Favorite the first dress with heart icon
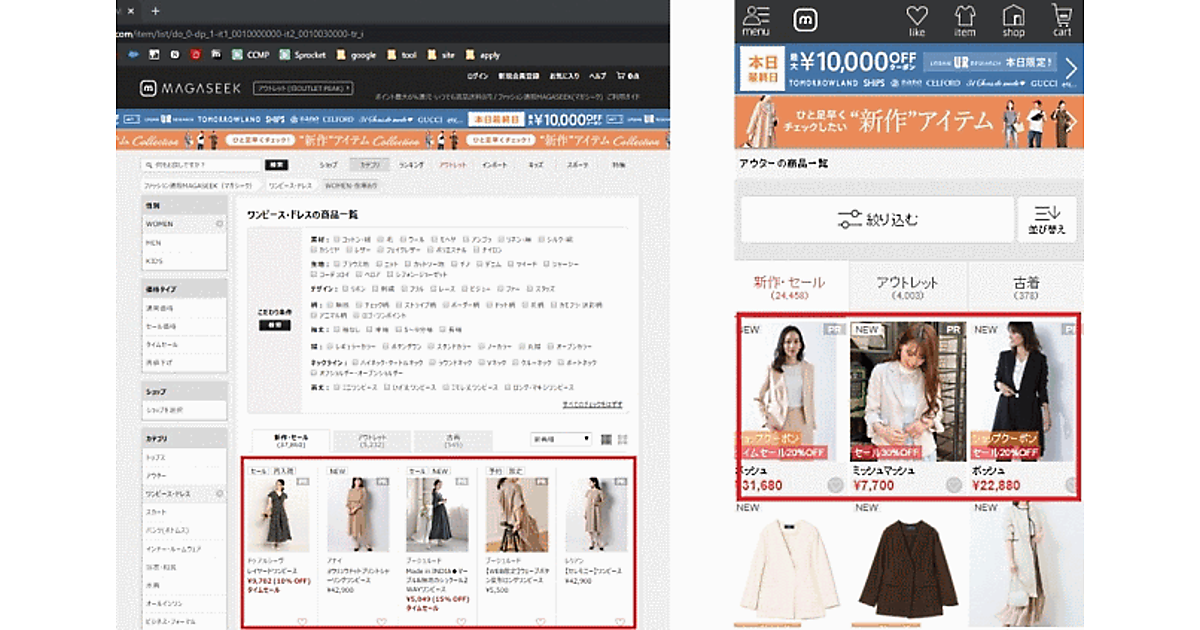 point(302,621)
